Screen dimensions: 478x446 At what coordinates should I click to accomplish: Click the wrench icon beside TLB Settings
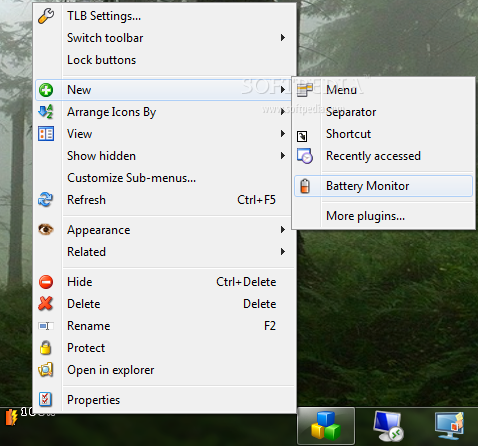pyautogui.click(x=46, y=16)
